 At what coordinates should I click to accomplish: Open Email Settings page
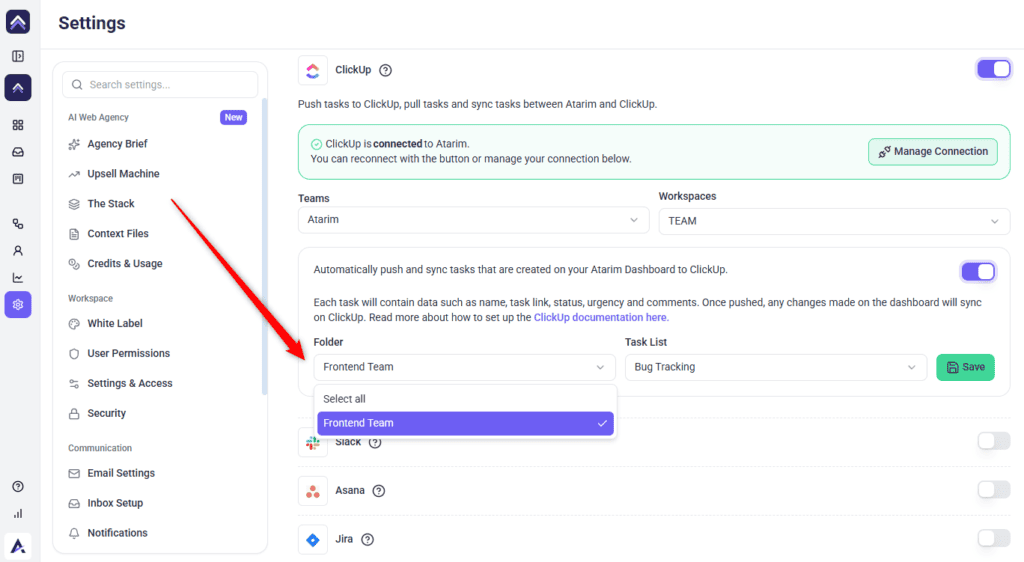[x=121, y=473]
